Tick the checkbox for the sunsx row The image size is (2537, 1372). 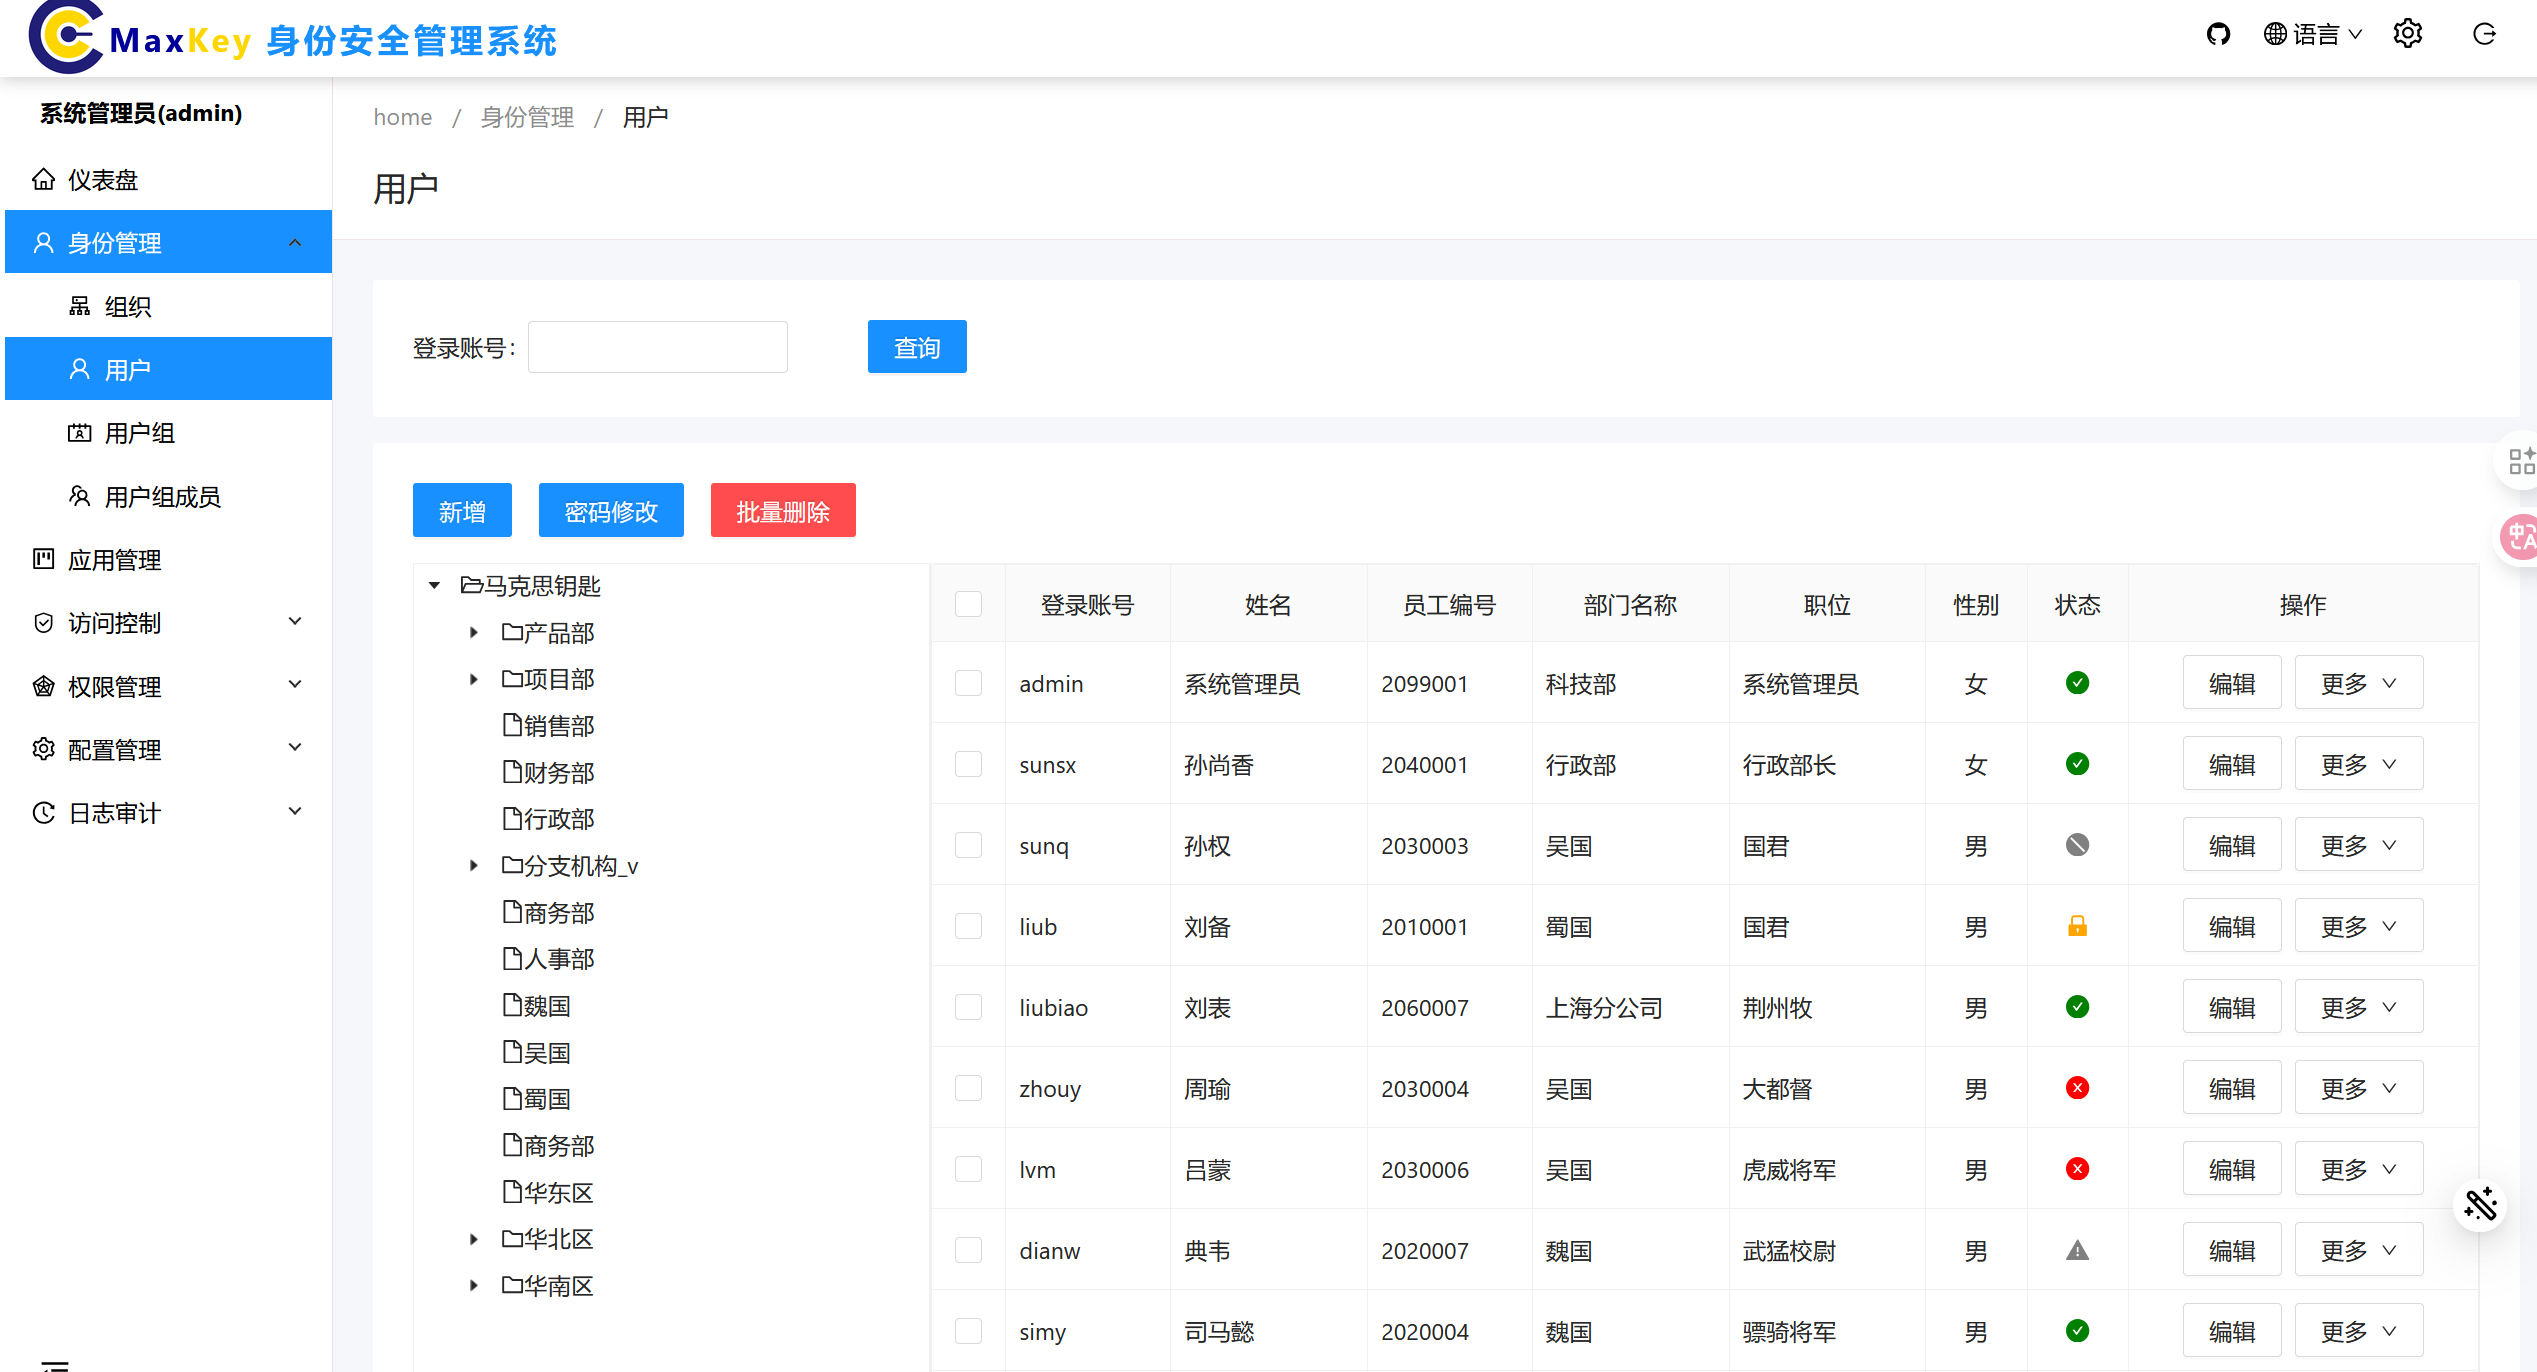[x=968, y=764]
